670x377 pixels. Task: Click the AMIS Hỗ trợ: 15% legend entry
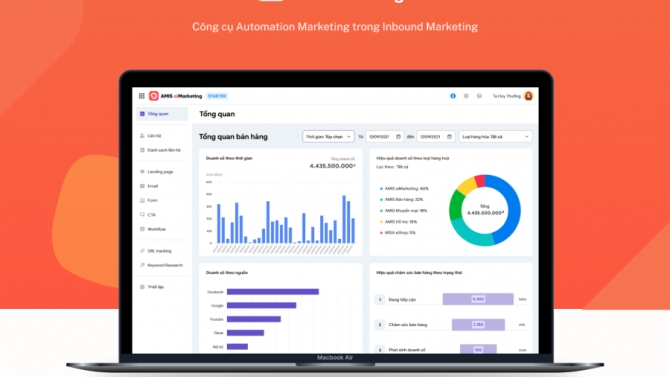[398, 222]
